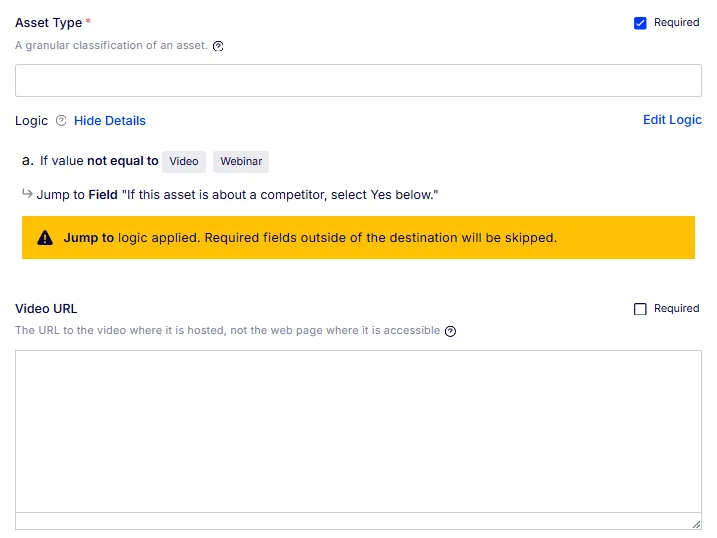Open help icon next to Asset Type description
Image resolution: width=717 pixels, height=538 pixels.
coord(218,46)
